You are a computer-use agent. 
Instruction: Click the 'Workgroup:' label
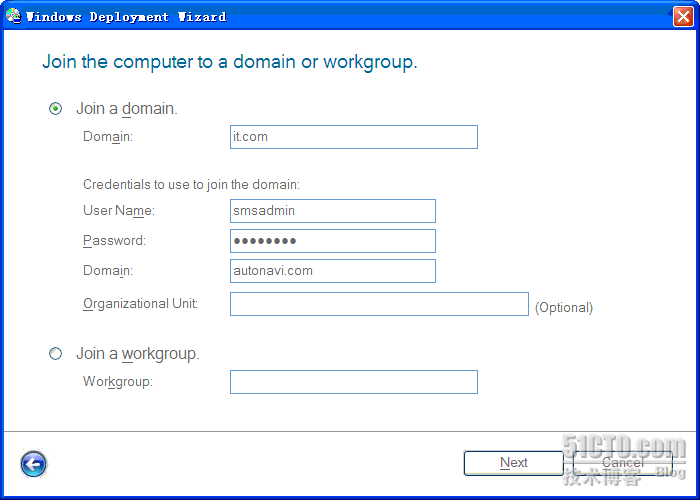[x=118, y=382]
